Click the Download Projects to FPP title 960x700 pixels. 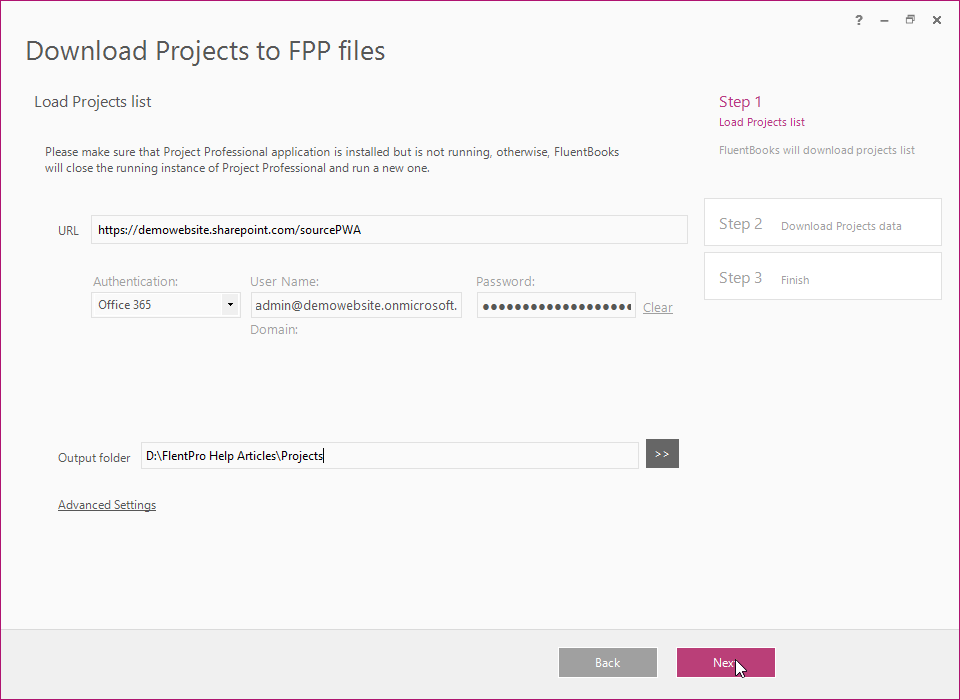tap(205, 50)
